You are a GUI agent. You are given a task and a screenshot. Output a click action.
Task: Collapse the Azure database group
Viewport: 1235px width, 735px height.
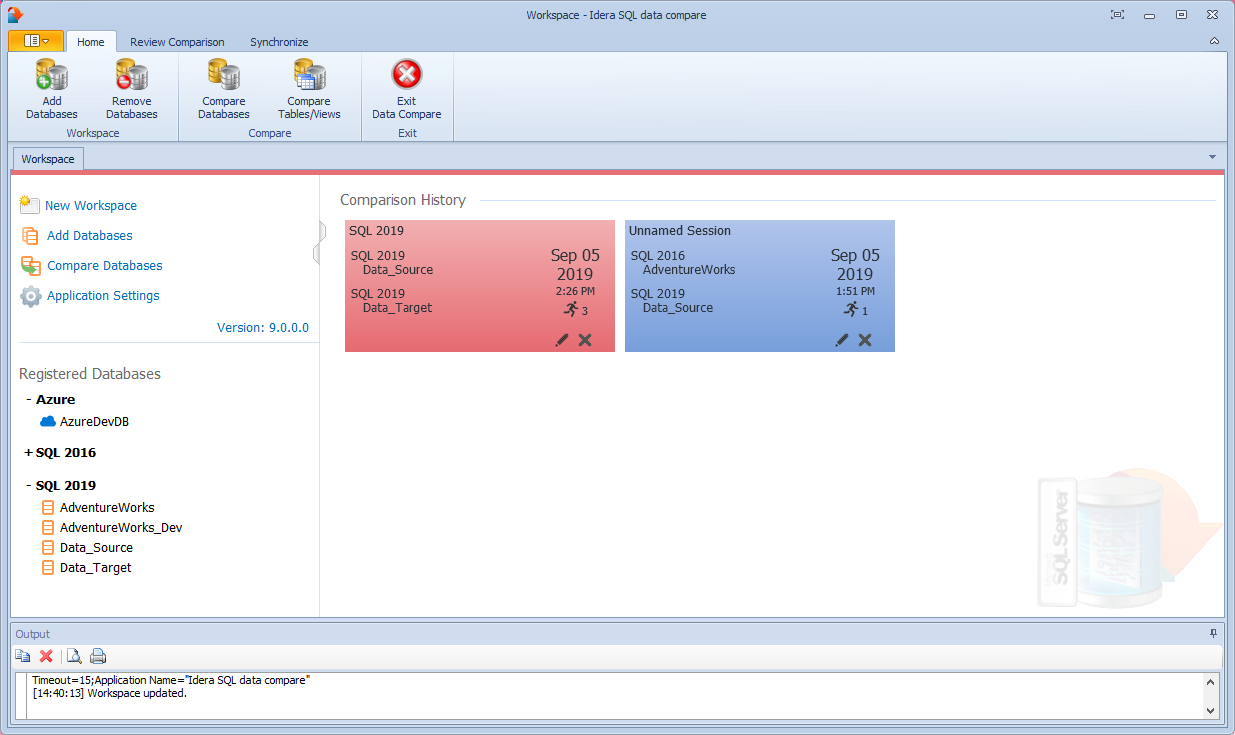tap(29, 399)
